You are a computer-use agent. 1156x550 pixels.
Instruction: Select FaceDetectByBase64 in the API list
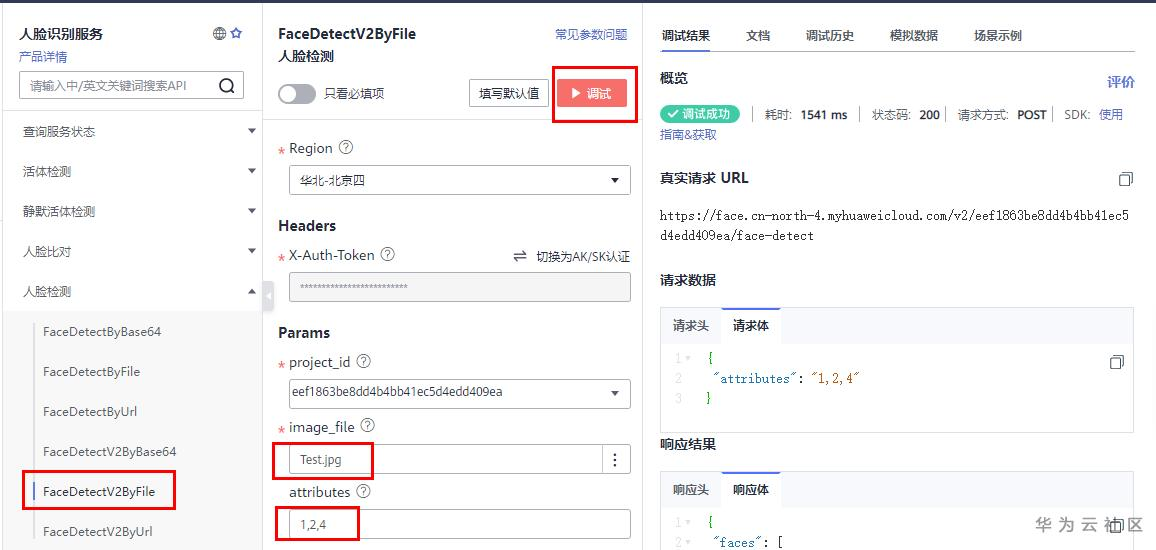tap(102, 332)
